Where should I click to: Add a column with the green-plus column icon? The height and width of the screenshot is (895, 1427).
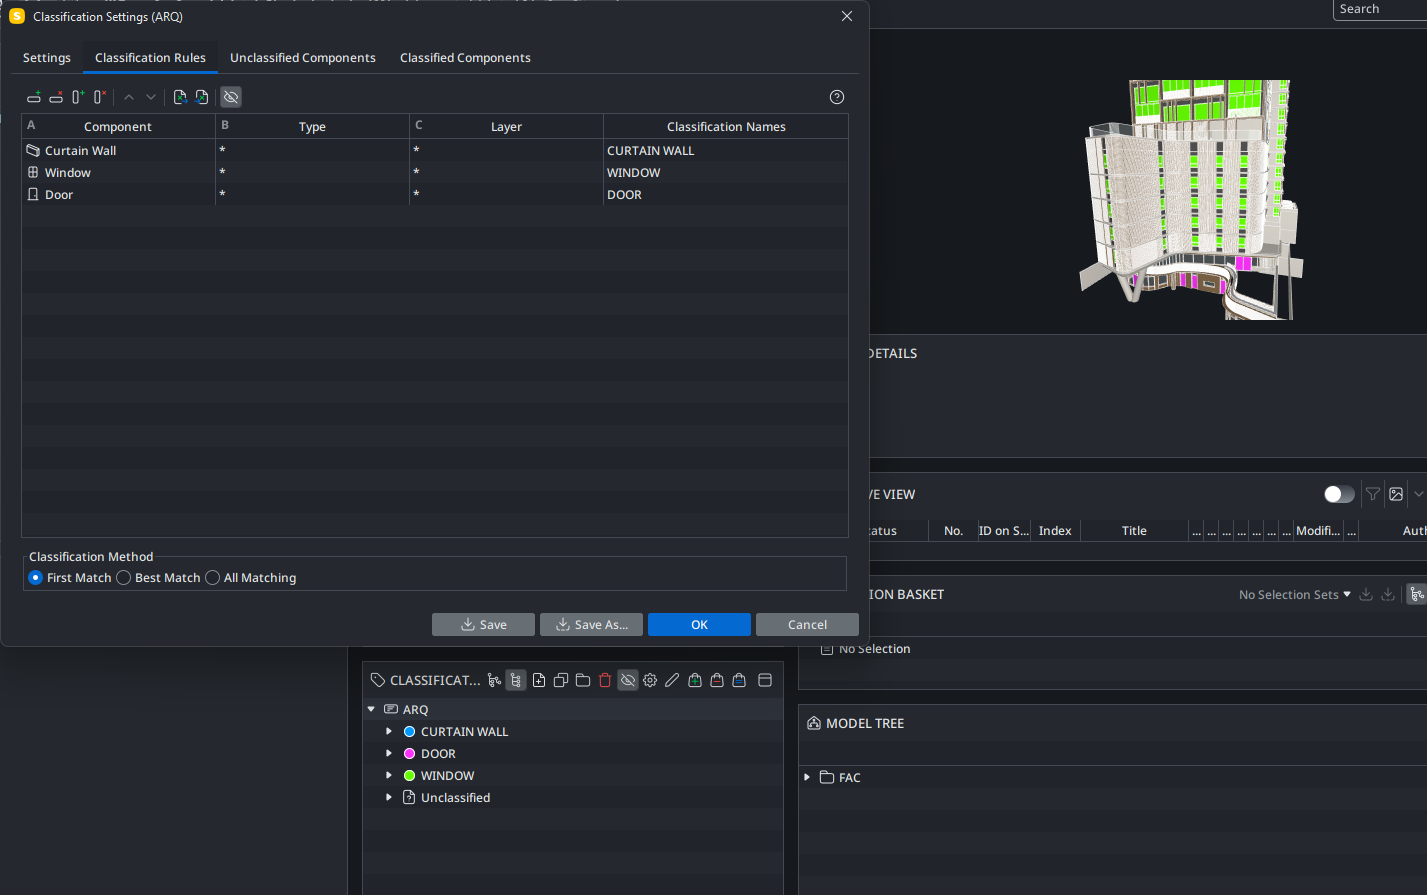point(78,97)
